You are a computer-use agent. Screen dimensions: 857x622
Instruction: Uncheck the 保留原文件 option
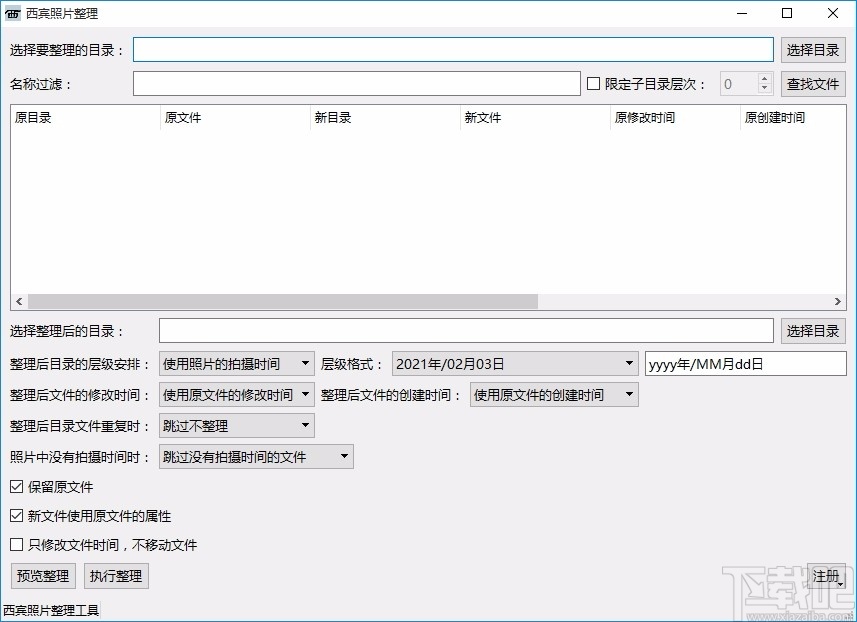[16, 487]
